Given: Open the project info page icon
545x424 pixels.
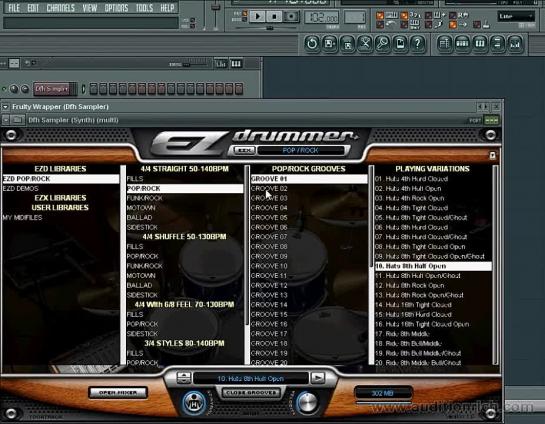Looking at the screenshot, I should (400, 44).
